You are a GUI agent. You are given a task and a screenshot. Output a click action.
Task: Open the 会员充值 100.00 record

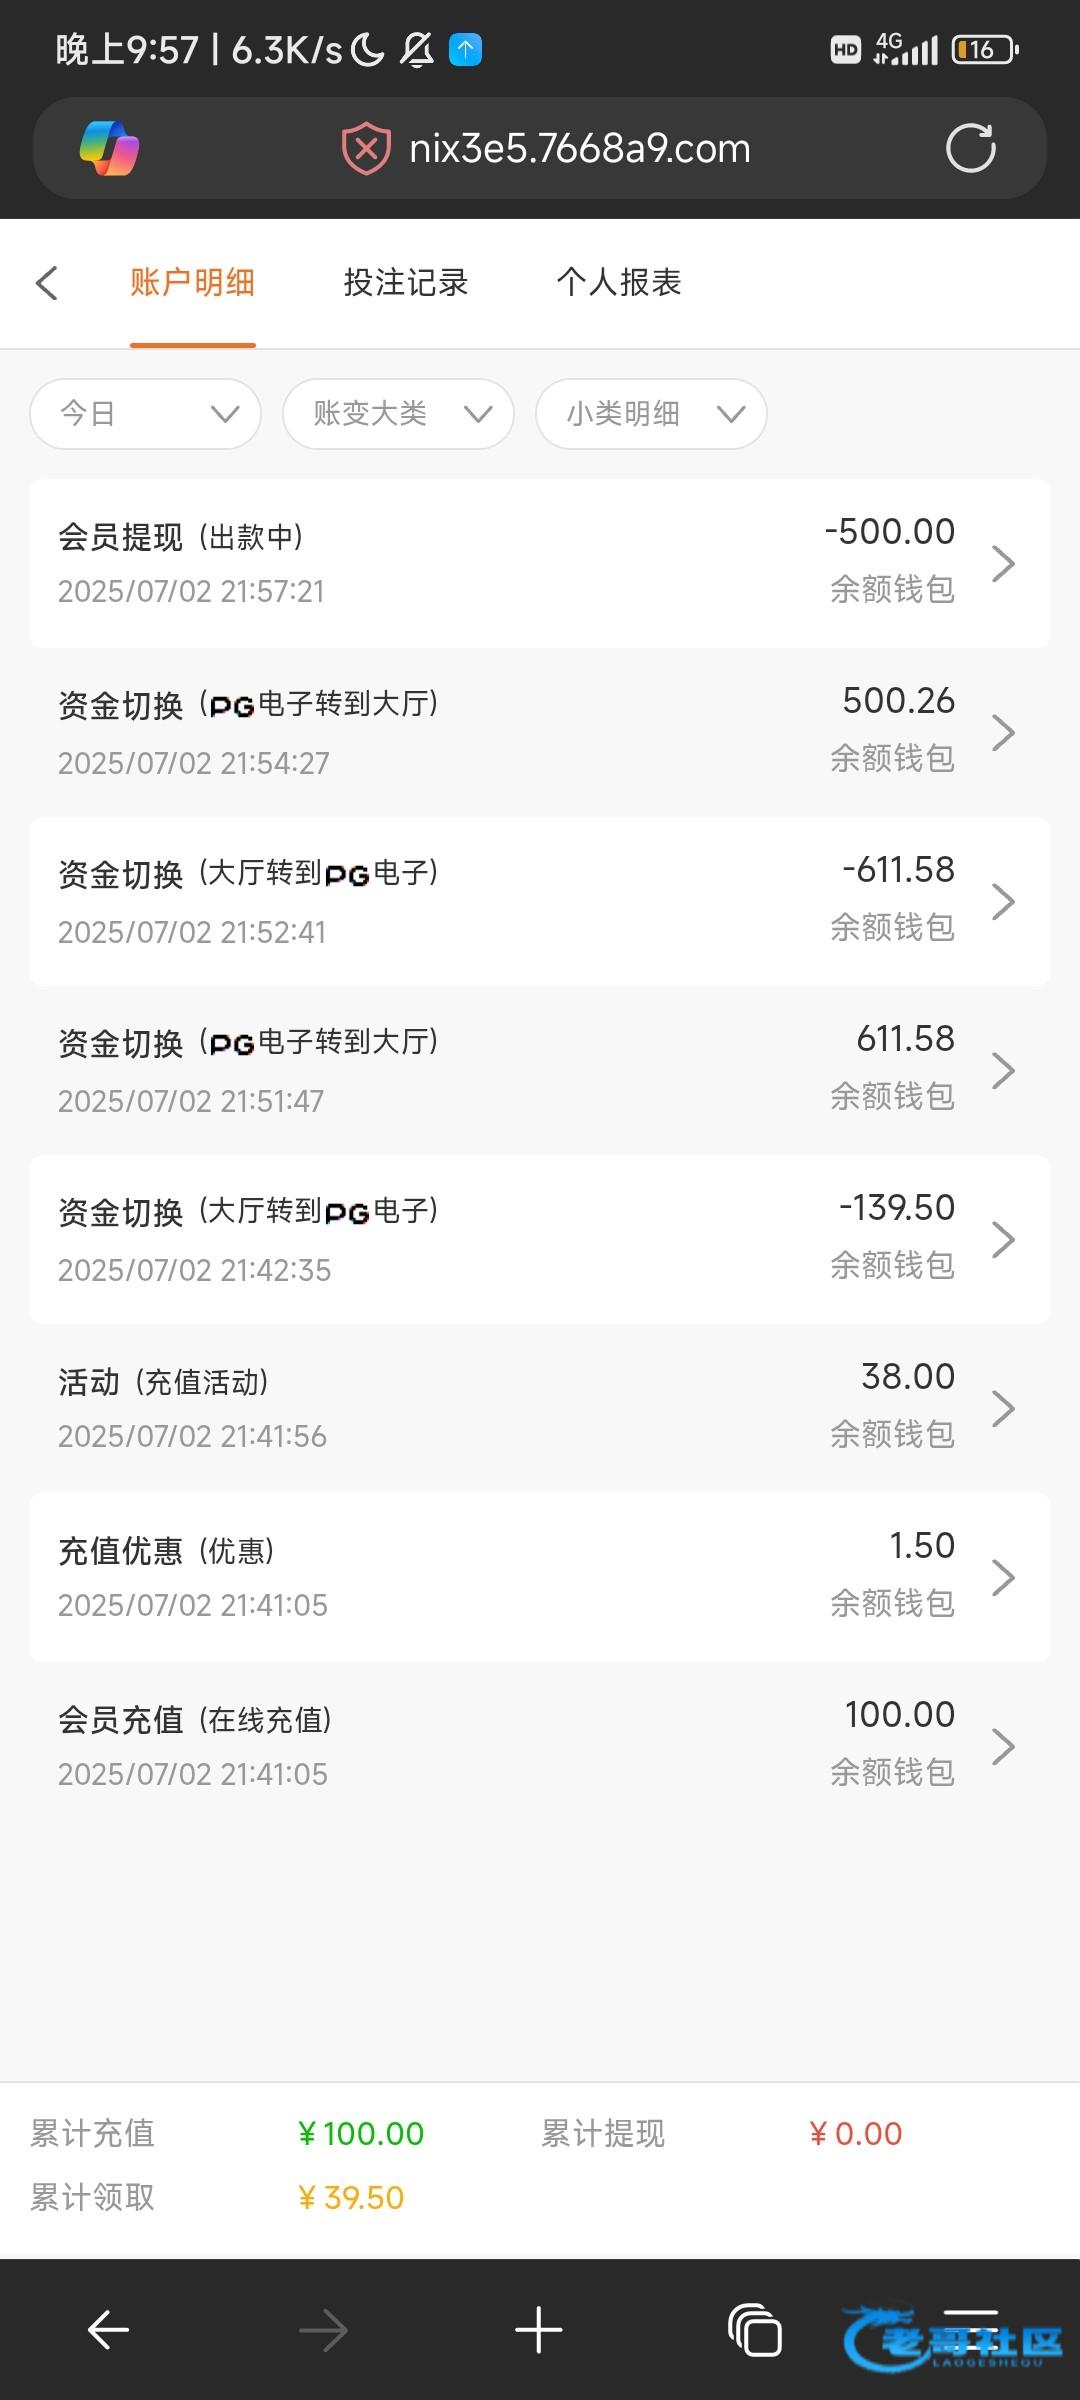tap(540, 1746)
